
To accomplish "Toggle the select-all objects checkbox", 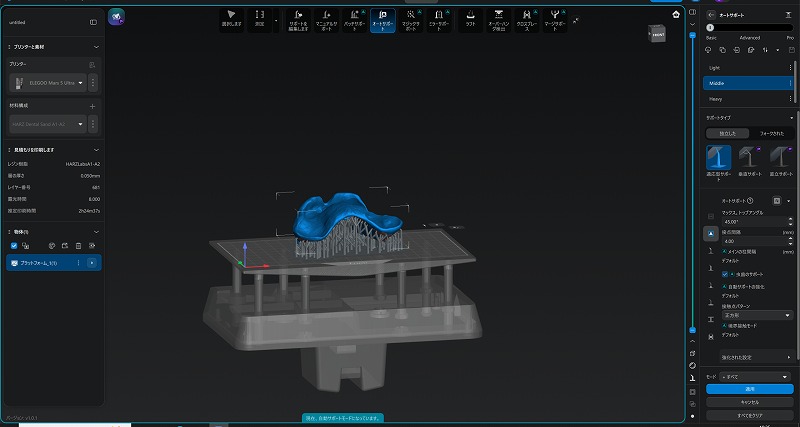I will pyautogui.click(x=14, y=245).
